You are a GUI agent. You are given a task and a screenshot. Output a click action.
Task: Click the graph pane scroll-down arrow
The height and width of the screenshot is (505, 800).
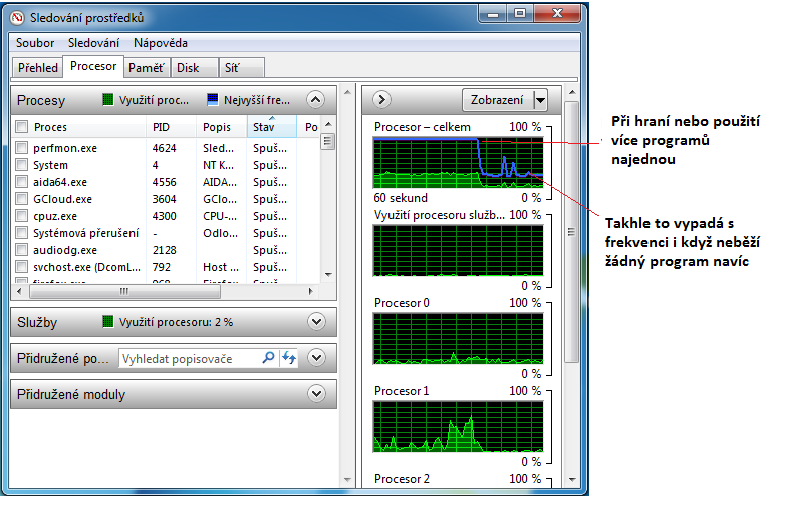point(572,479)
